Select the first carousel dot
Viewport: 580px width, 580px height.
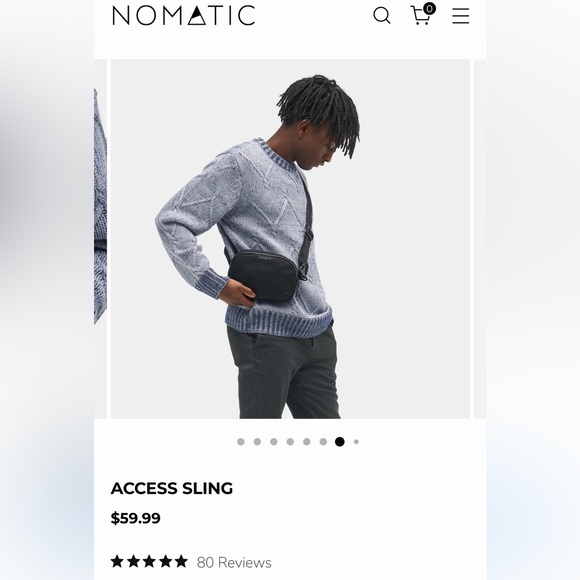click(241, 442)
